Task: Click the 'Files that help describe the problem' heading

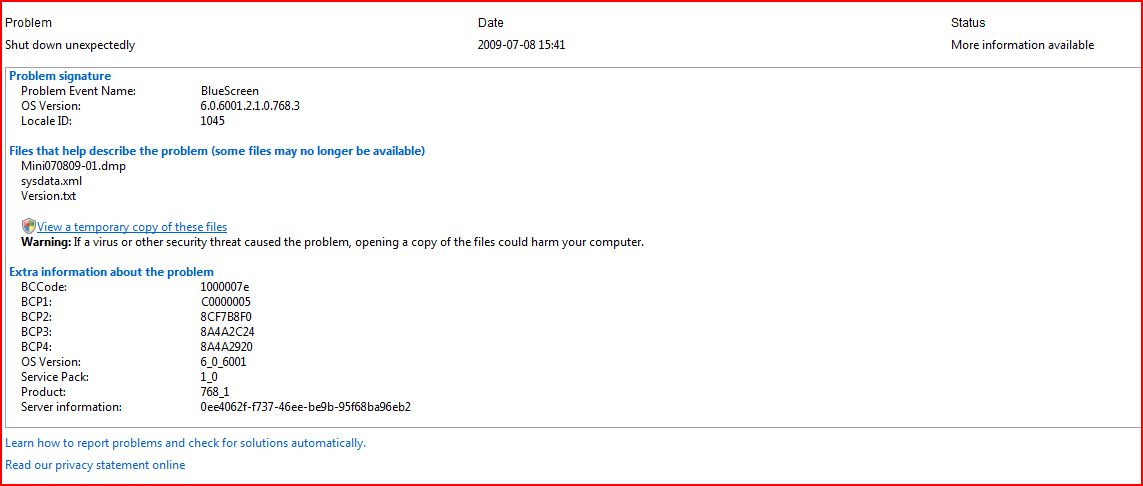Action: 217,151
